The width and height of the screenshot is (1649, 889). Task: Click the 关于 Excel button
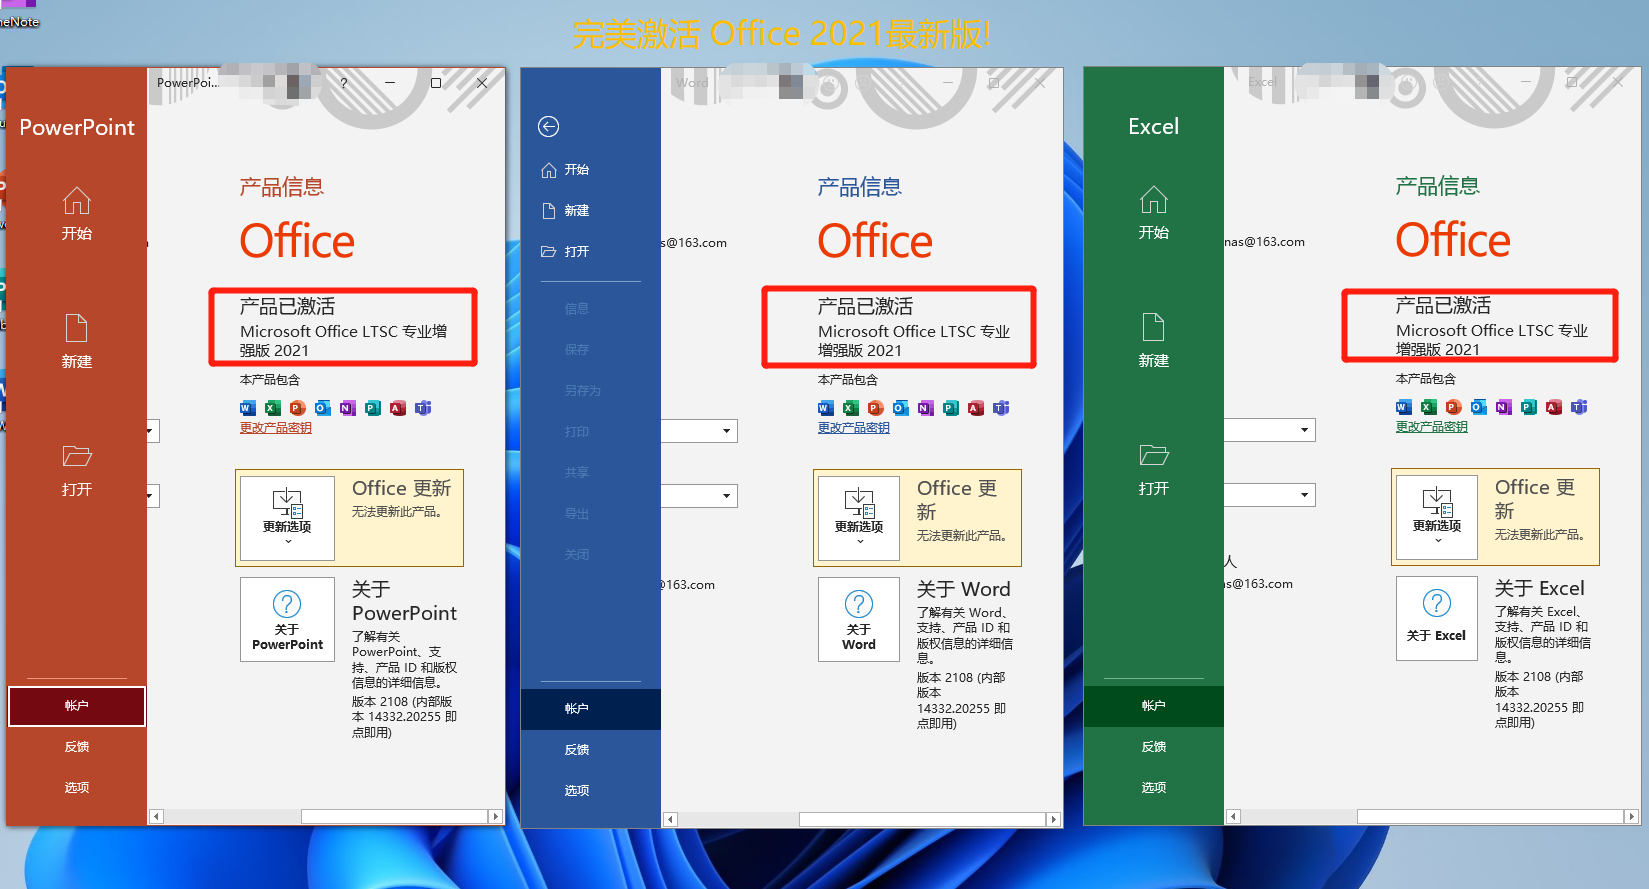tap(1437, 619)
